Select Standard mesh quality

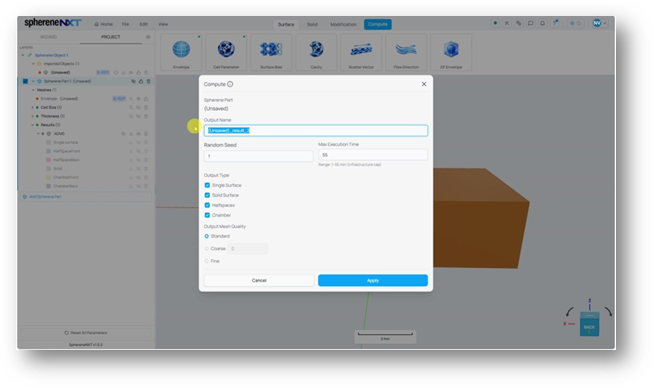(206, 236)
